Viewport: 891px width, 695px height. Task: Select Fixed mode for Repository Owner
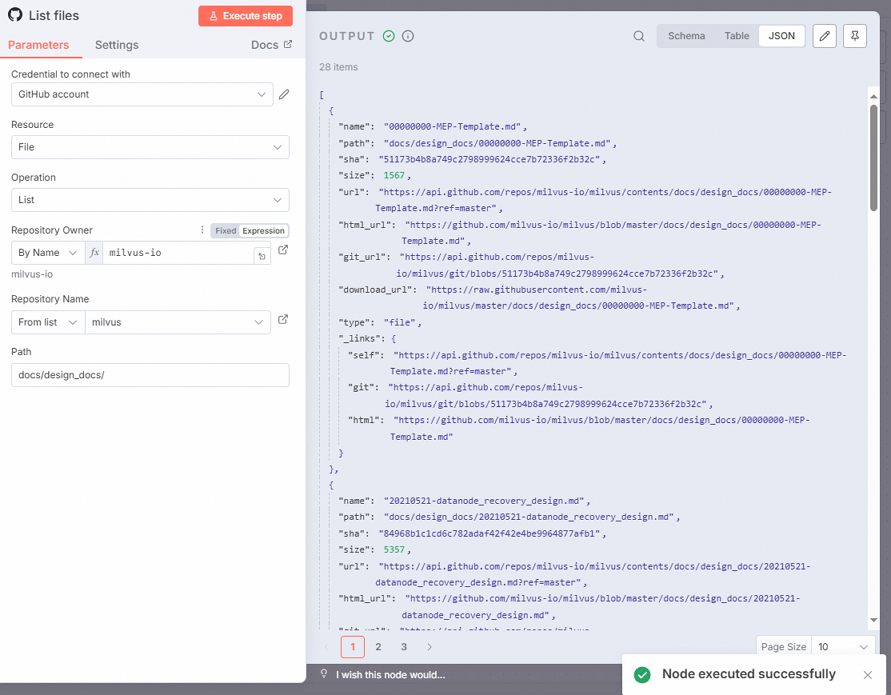(225, 231)
